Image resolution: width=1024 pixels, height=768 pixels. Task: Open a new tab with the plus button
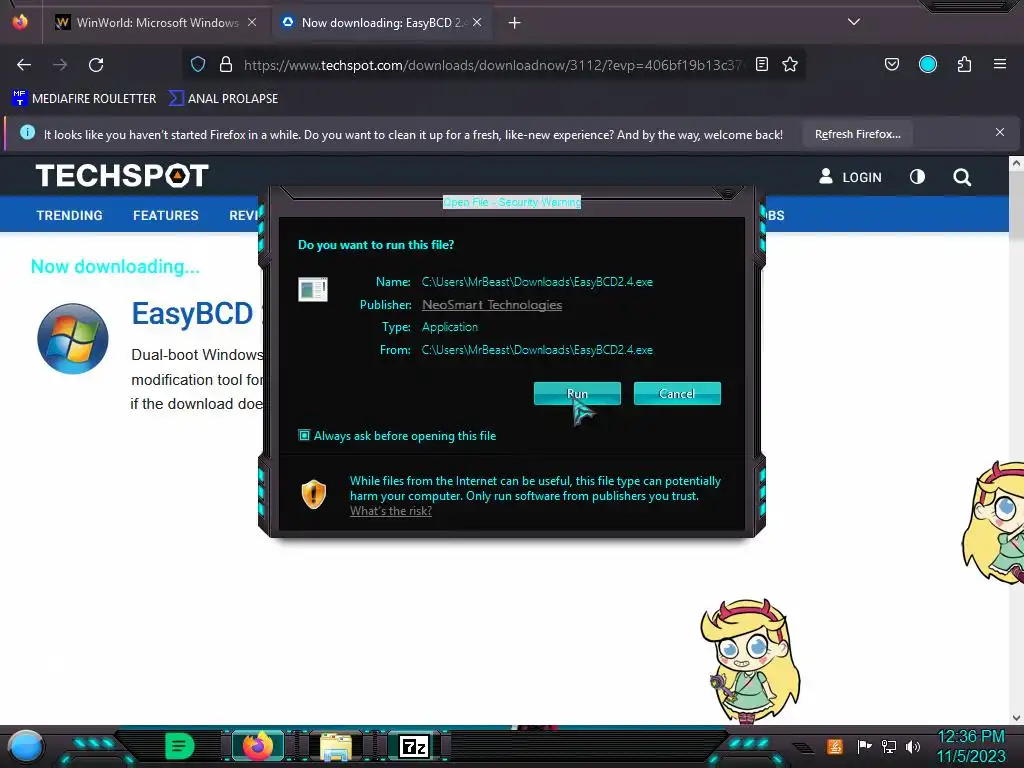[515, 23]
